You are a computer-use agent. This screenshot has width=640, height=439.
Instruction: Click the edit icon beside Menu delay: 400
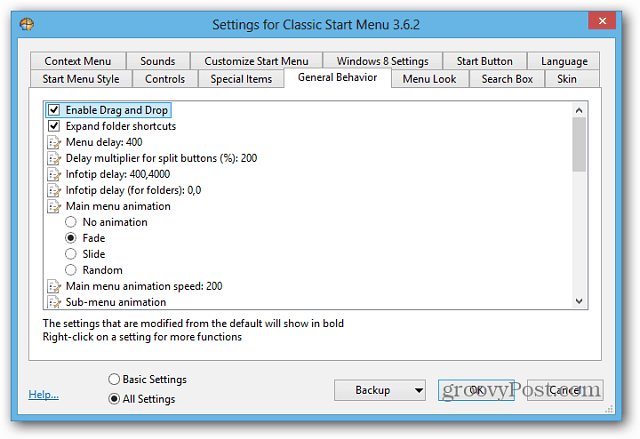54,142
